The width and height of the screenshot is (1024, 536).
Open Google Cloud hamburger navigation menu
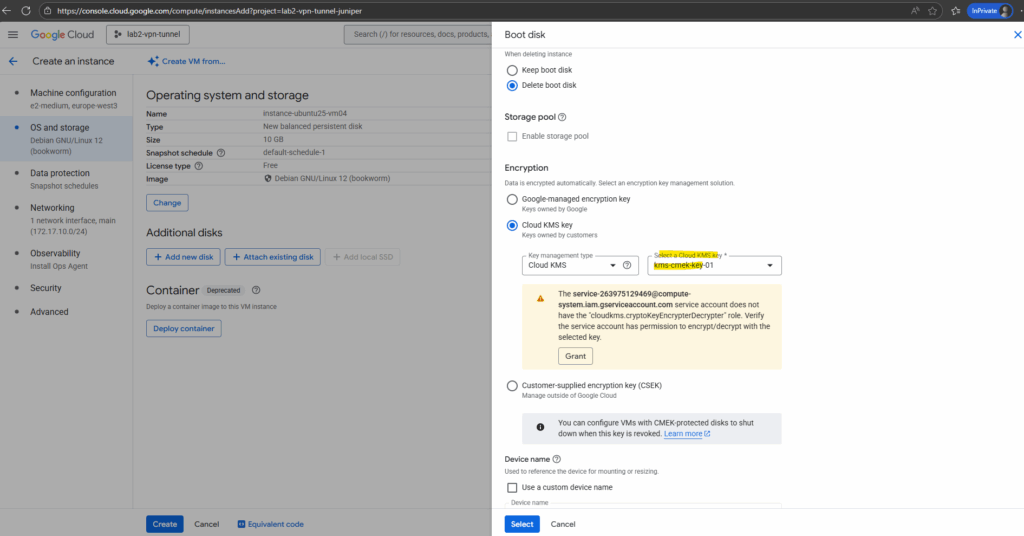[x=13, y=35]
